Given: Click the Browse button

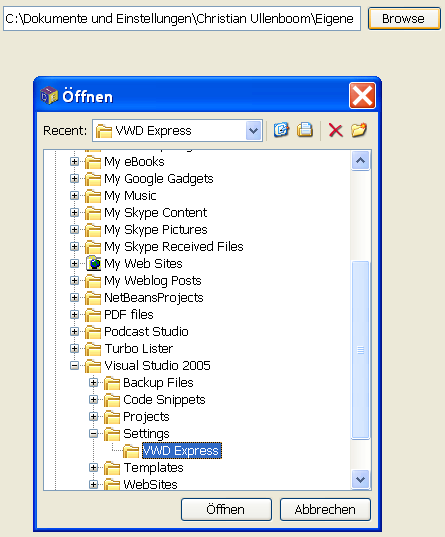Looking at the screenshot, I should click(404, 18).
